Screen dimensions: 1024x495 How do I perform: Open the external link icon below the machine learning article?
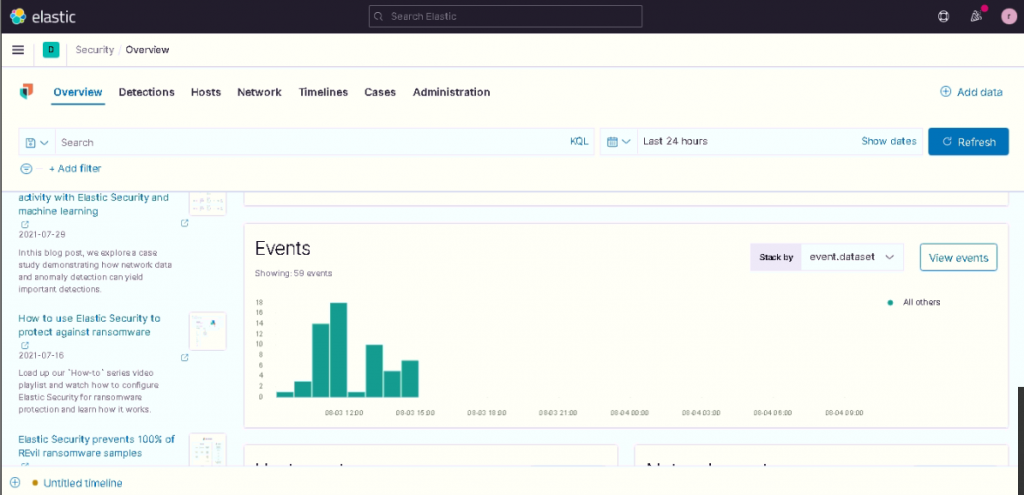(x=25, y=224)
